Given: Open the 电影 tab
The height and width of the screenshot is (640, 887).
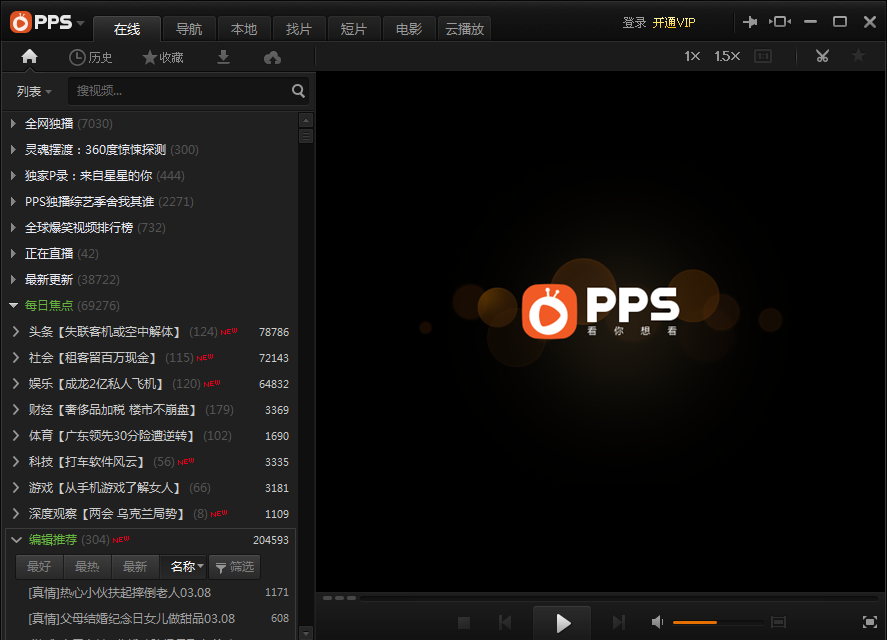Looking at the screenshot, I should coord(409,29).
